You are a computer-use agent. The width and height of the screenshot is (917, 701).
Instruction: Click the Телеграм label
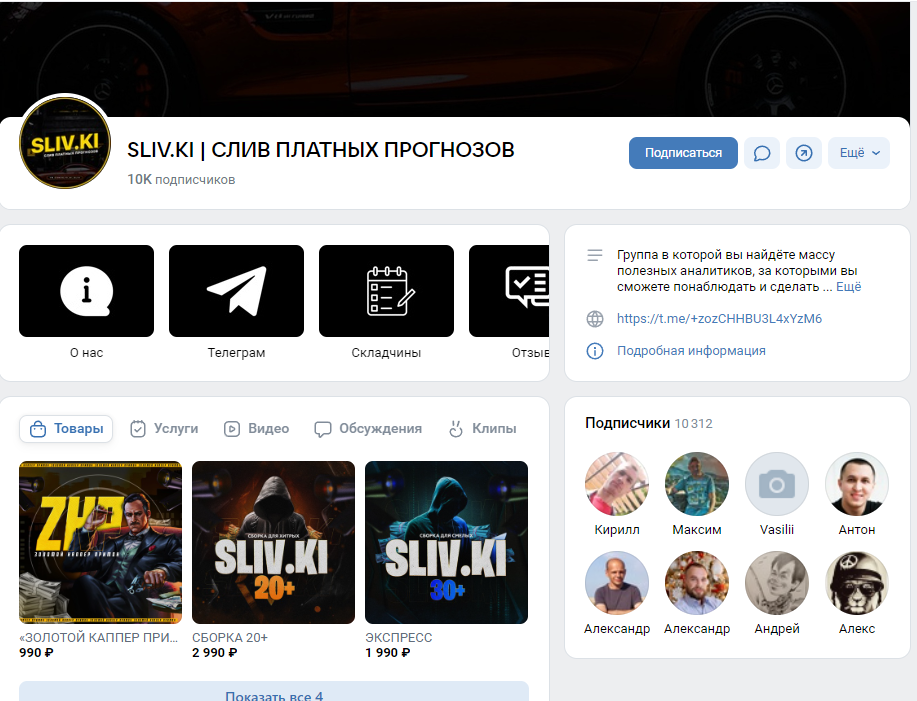pos(236,353)
